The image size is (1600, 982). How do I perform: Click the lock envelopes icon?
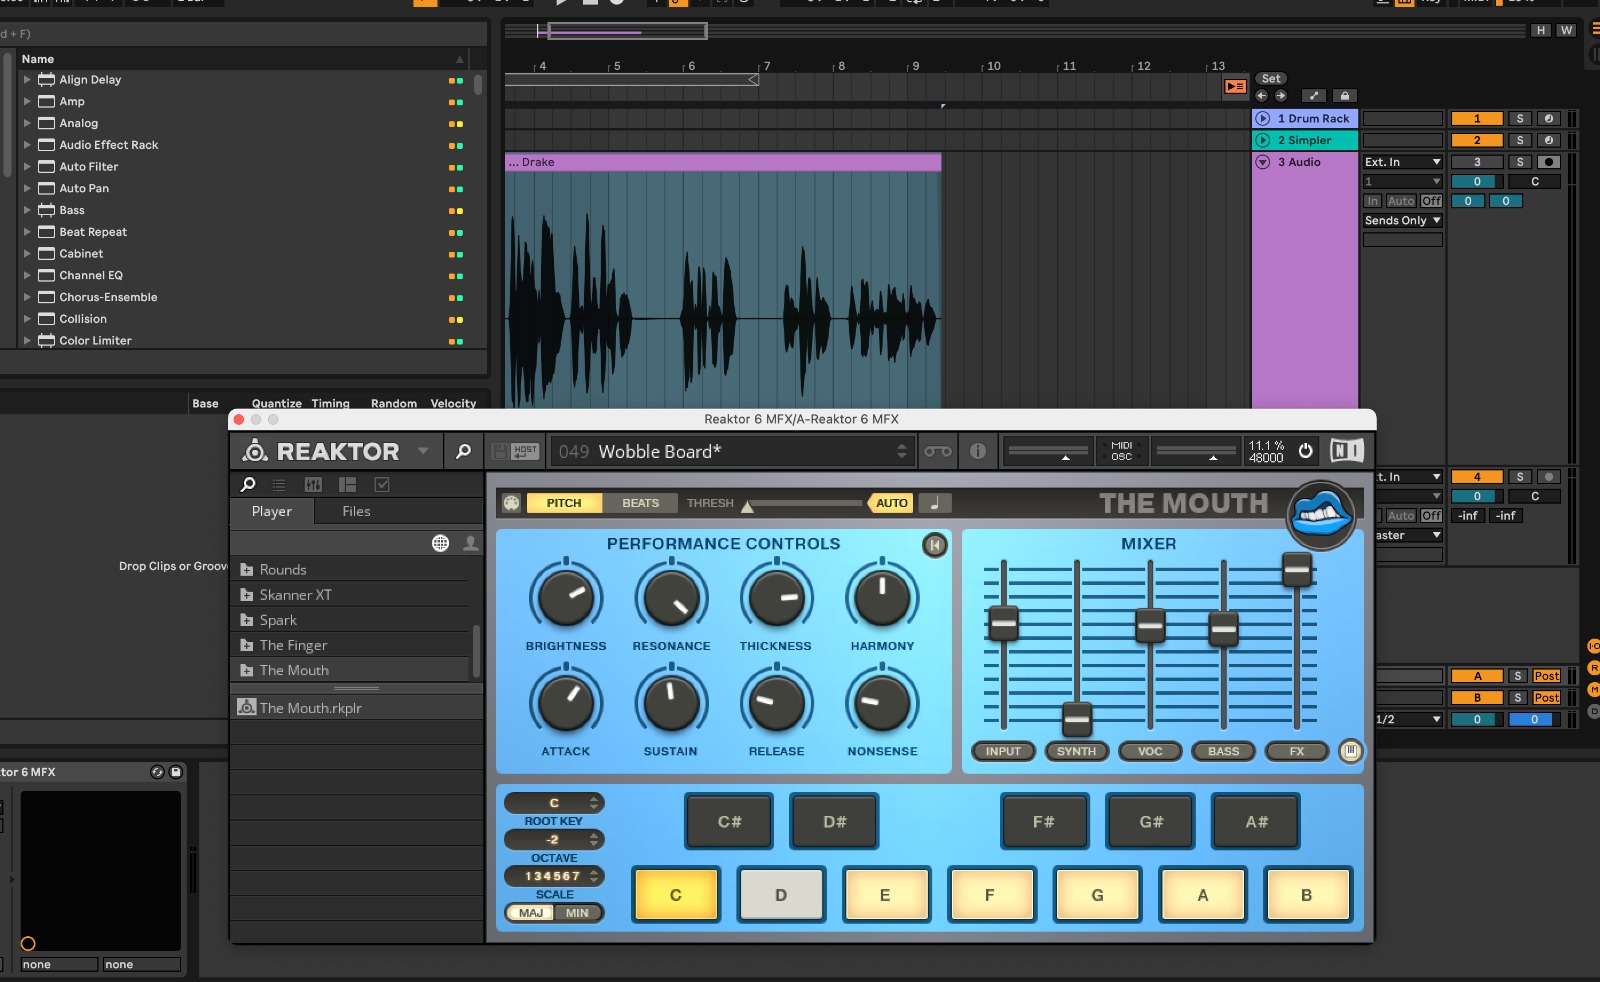pyautogui.click(x=1345, y=96)
